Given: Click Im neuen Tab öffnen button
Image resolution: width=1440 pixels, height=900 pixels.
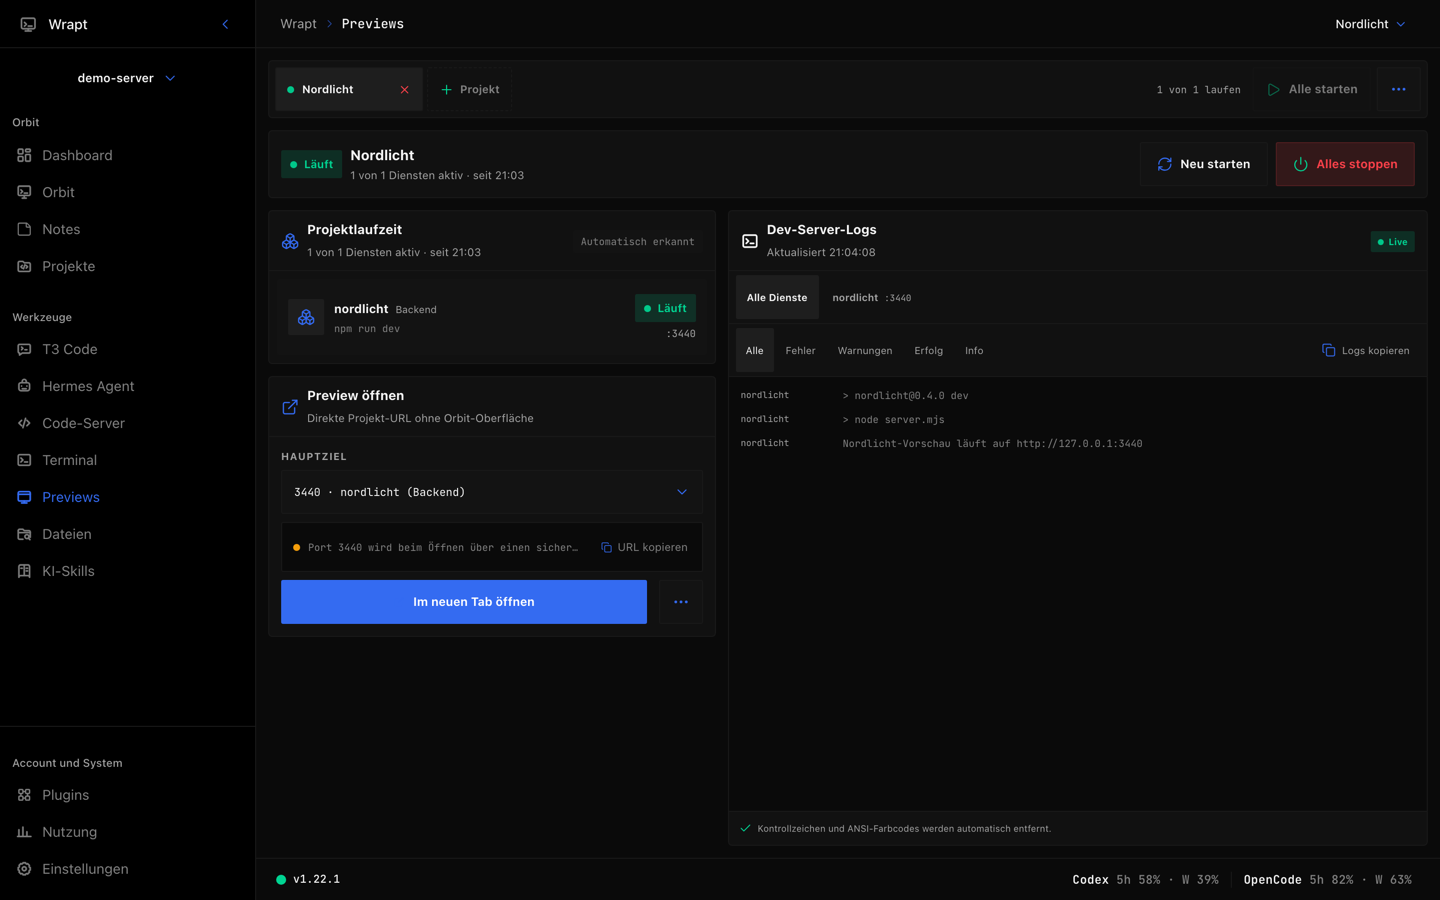Looking at the screenshot, I should click(x=464, y=602).
